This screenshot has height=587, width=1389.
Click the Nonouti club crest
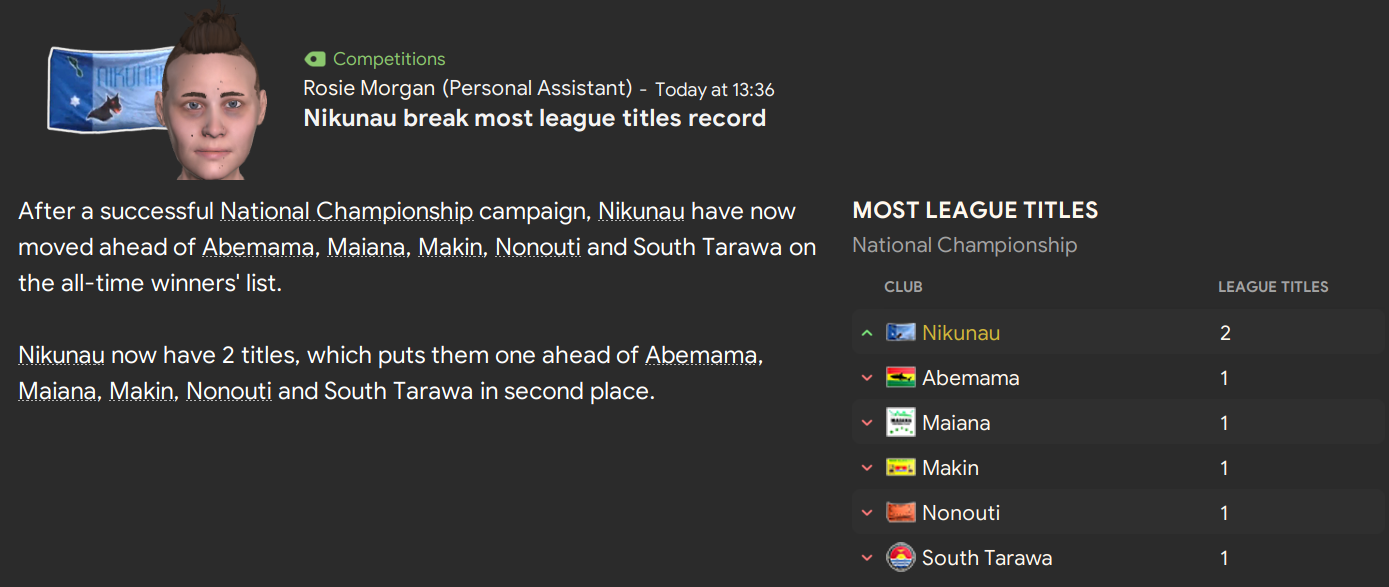tap(899, 512)
